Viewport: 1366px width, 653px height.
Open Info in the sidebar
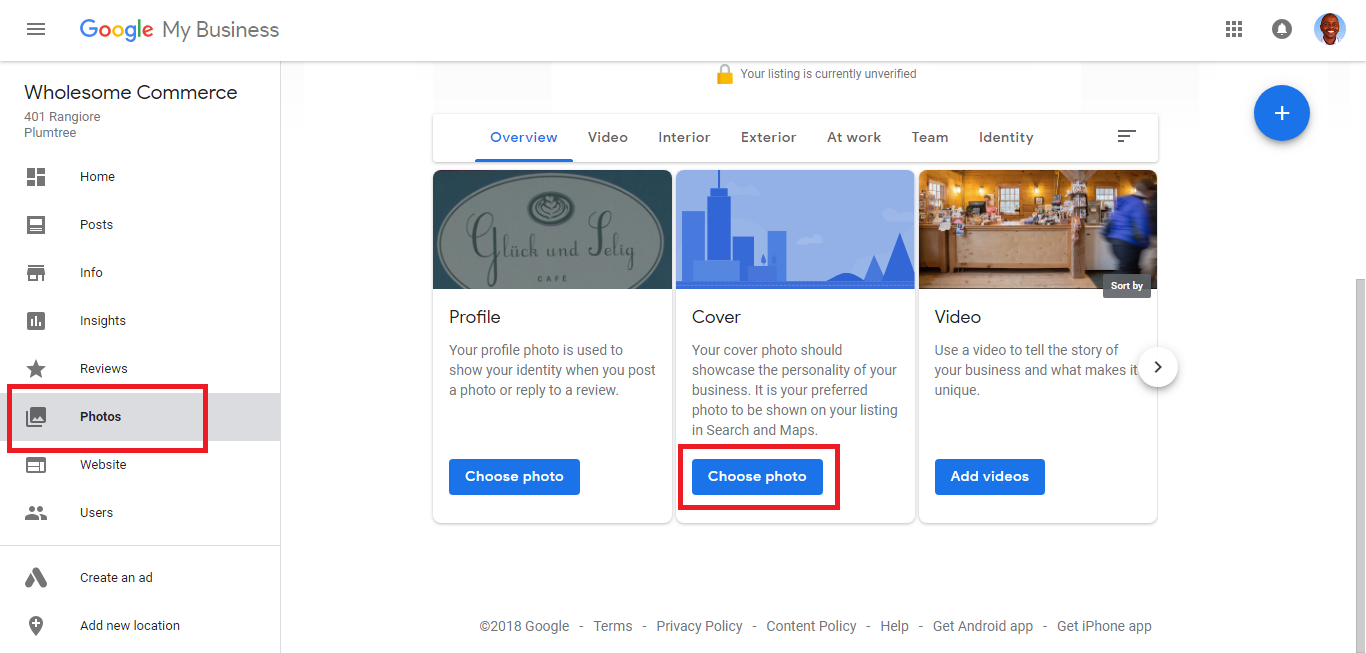tap(140, 273)
